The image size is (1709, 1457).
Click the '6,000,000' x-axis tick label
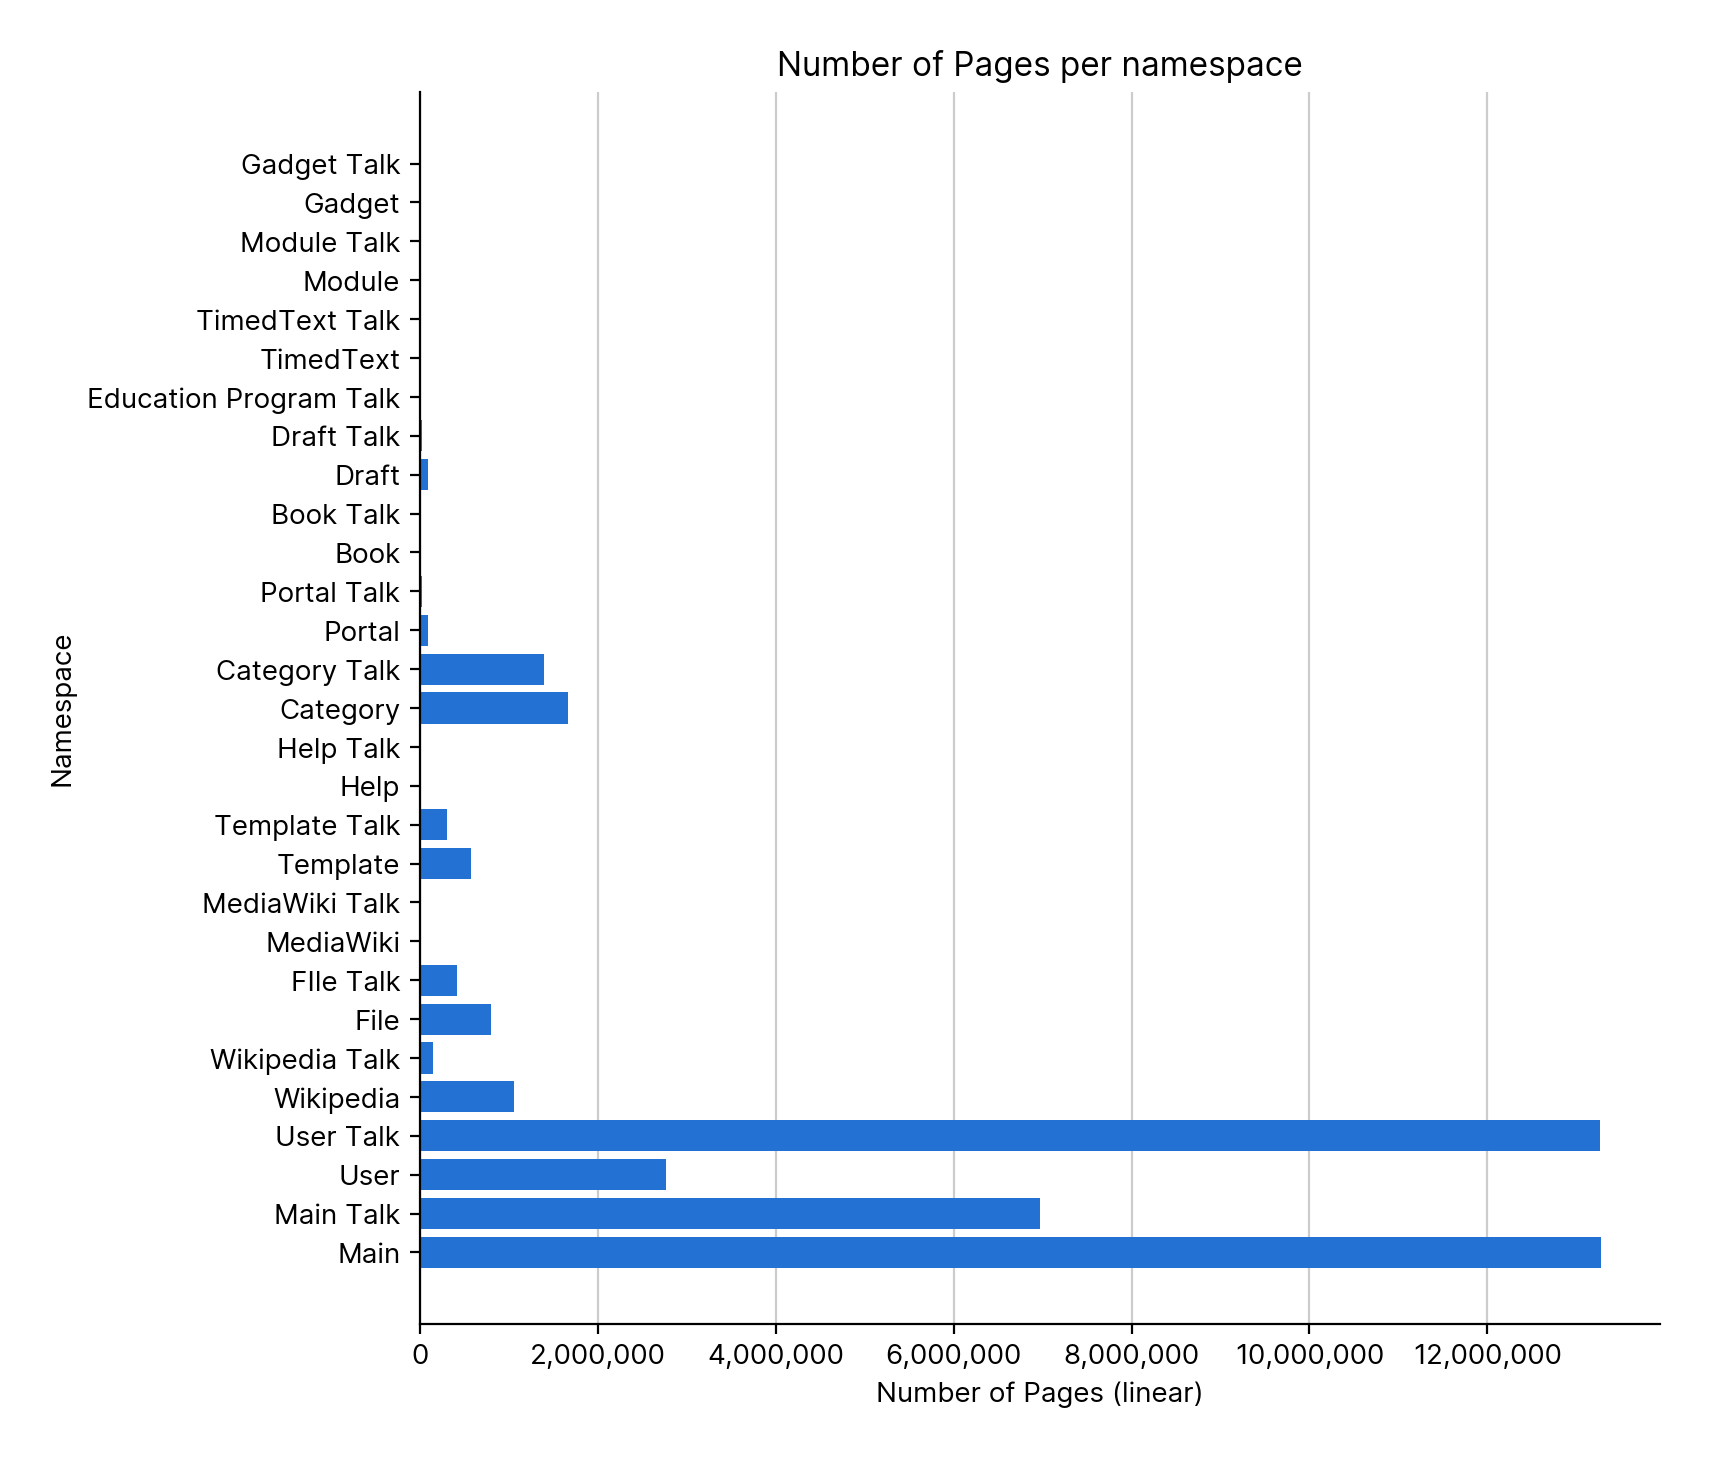coord(954,1354)
